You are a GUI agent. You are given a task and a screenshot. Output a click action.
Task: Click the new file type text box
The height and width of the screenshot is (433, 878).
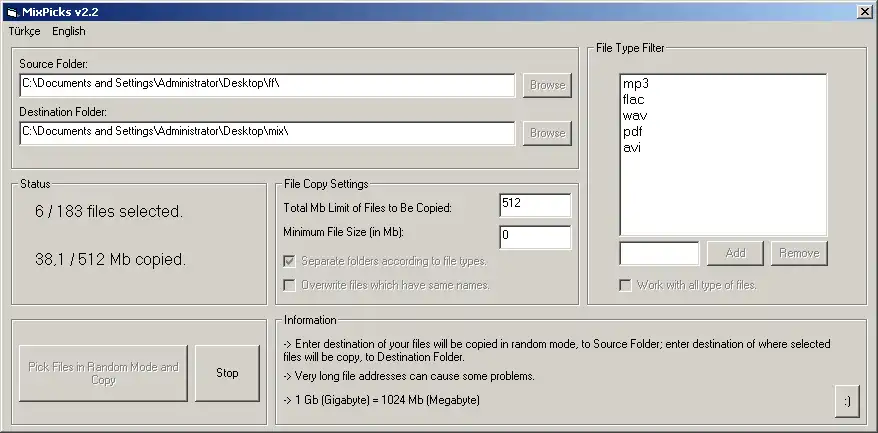point(659,253)
